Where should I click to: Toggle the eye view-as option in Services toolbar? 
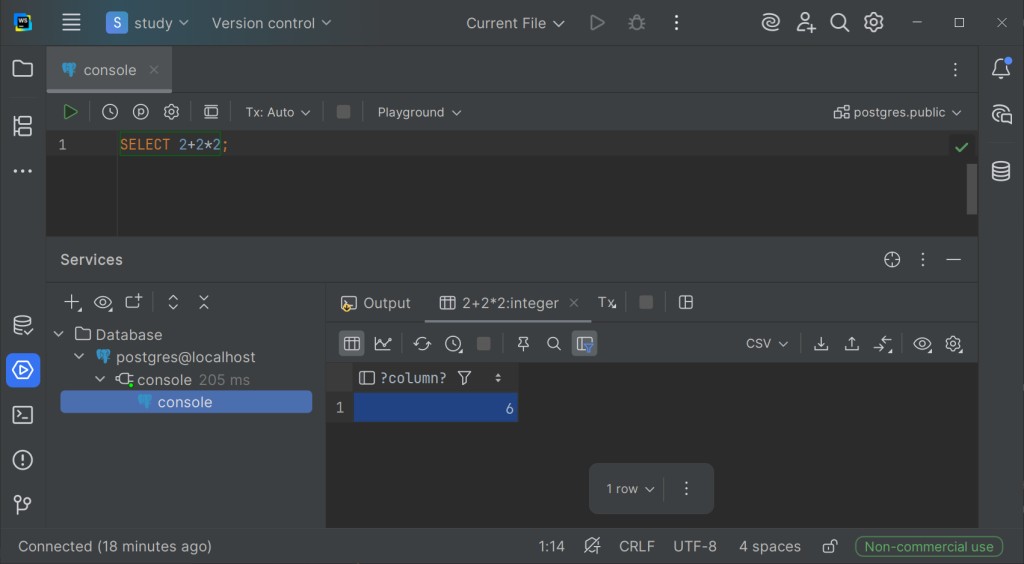(103, 302)
